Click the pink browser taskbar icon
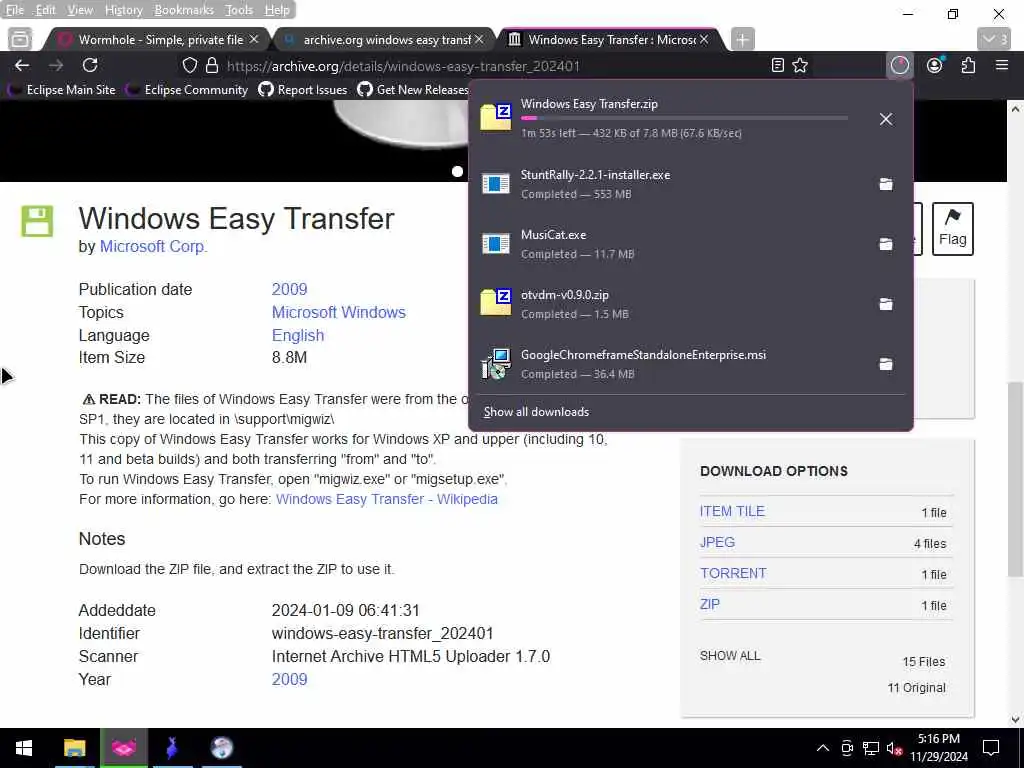 124,748
